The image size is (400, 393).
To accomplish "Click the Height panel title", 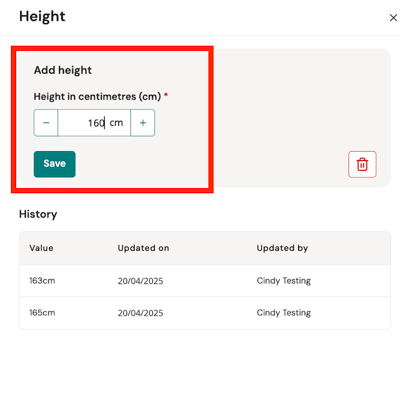I will coord(42,16).
